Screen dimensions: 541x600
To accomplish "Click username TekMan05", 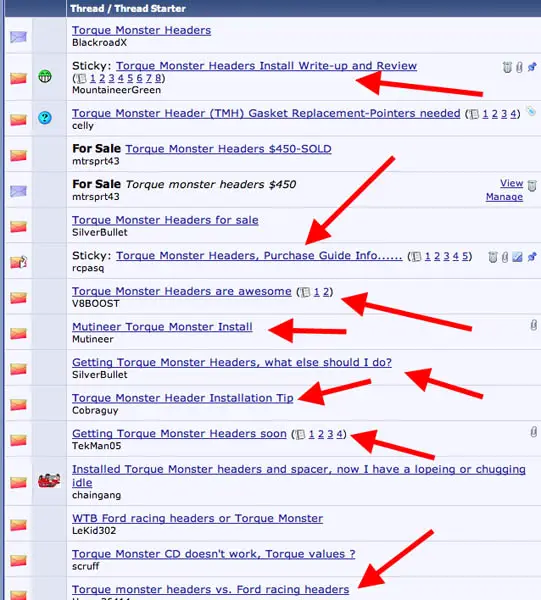I will pyautogui.click(x=96, y=446).
